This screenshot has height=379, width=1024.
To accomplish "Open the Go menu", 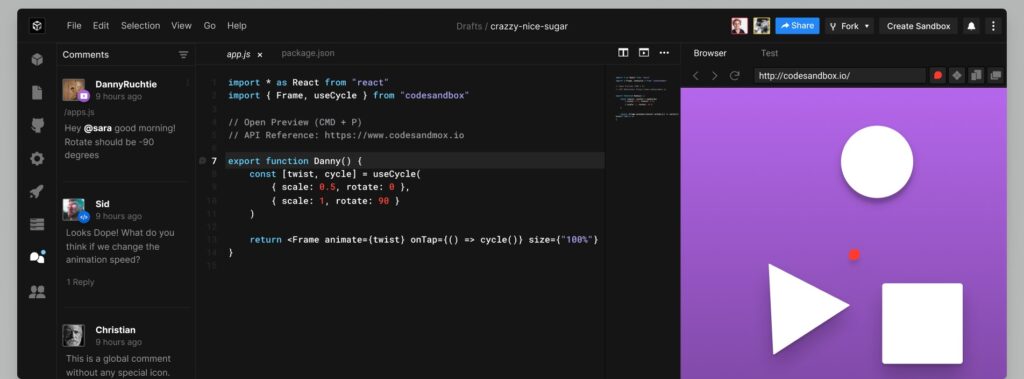I will click(x=210, y=25).
